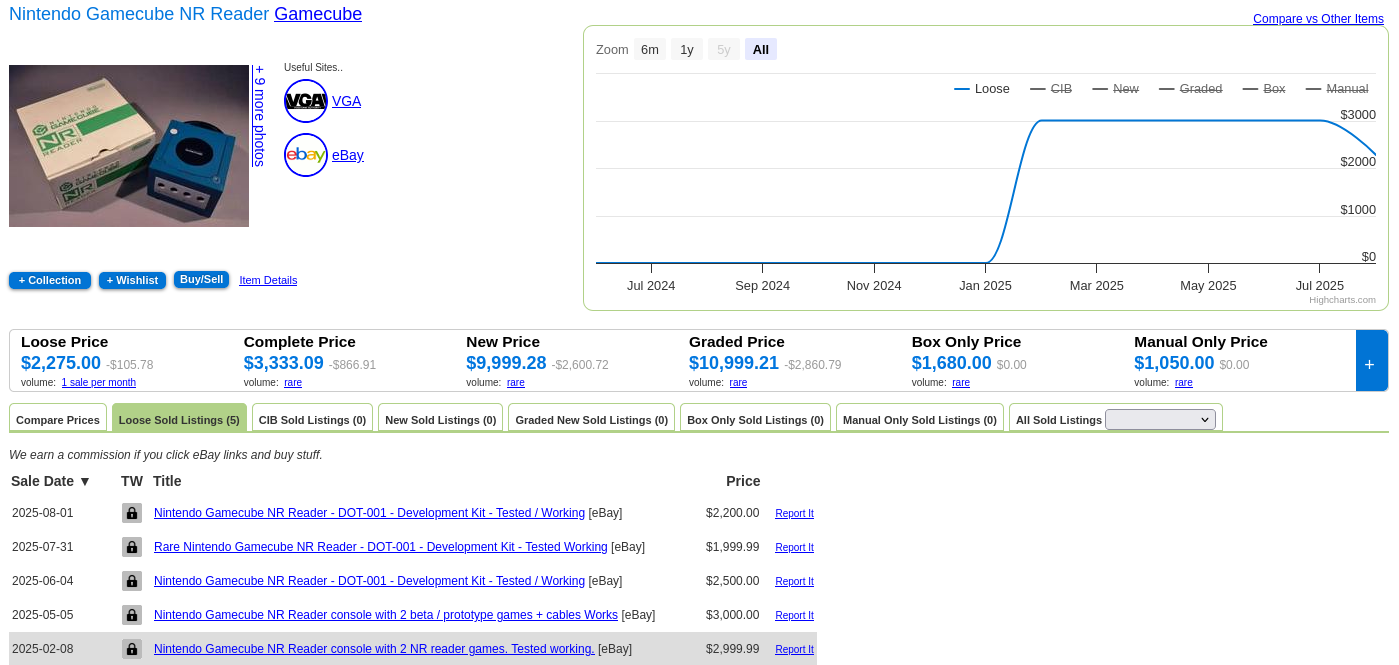This screenshot has width=1399, height=665.
Task: Add item with + Wishlist button
Action: pos(132,280)
